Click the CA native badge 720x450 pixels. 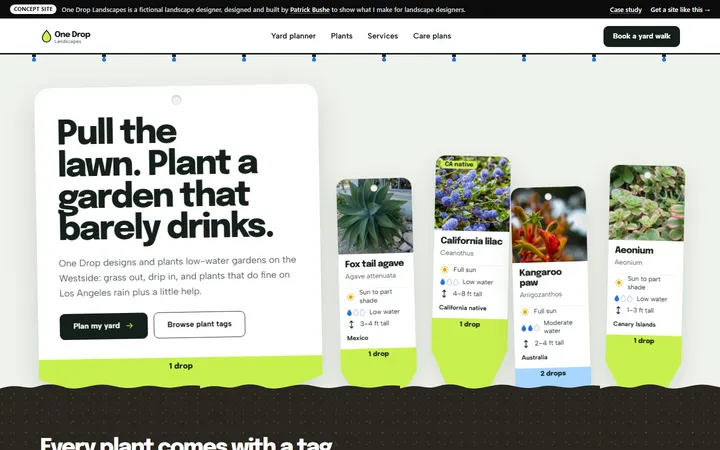[x=459, y=164]
